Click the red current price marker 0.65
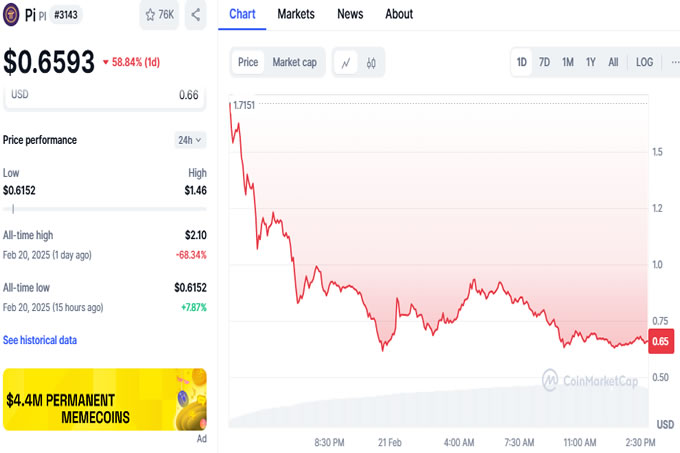680x453 pixels. coord(660,341)
